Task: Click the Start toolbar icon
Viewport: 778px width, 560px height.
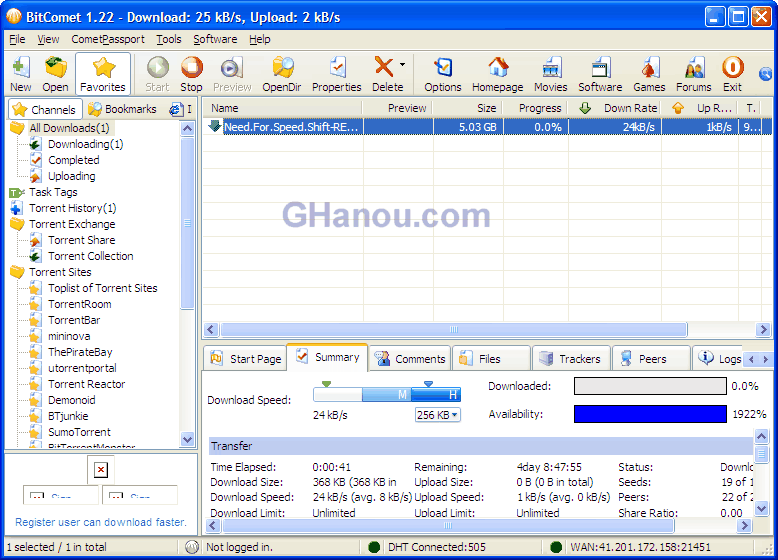Action: (157, 74)
